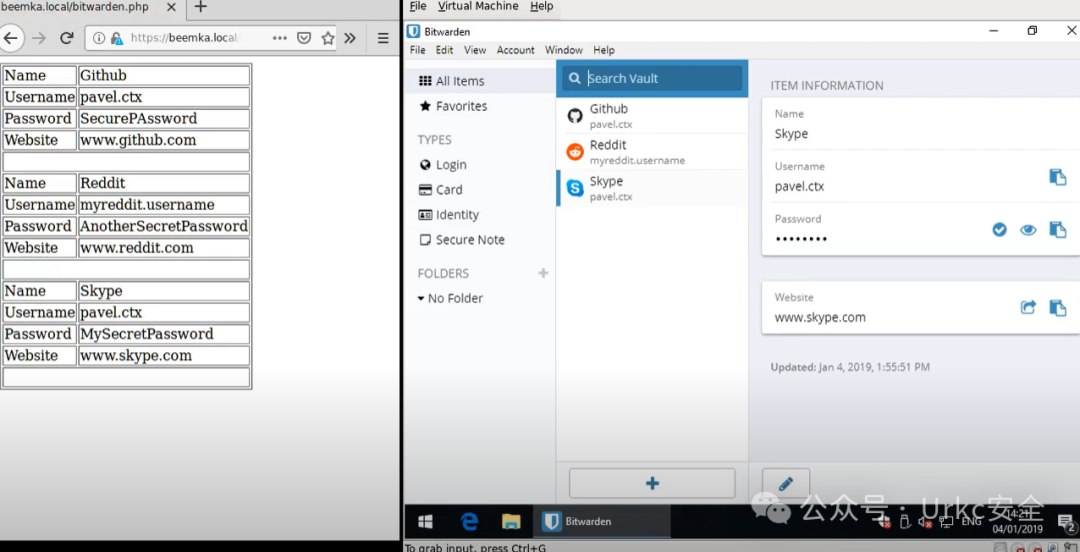View site information icon in address bar
1080x552 pixels.
pyautogui.click(x=99, y=39)
